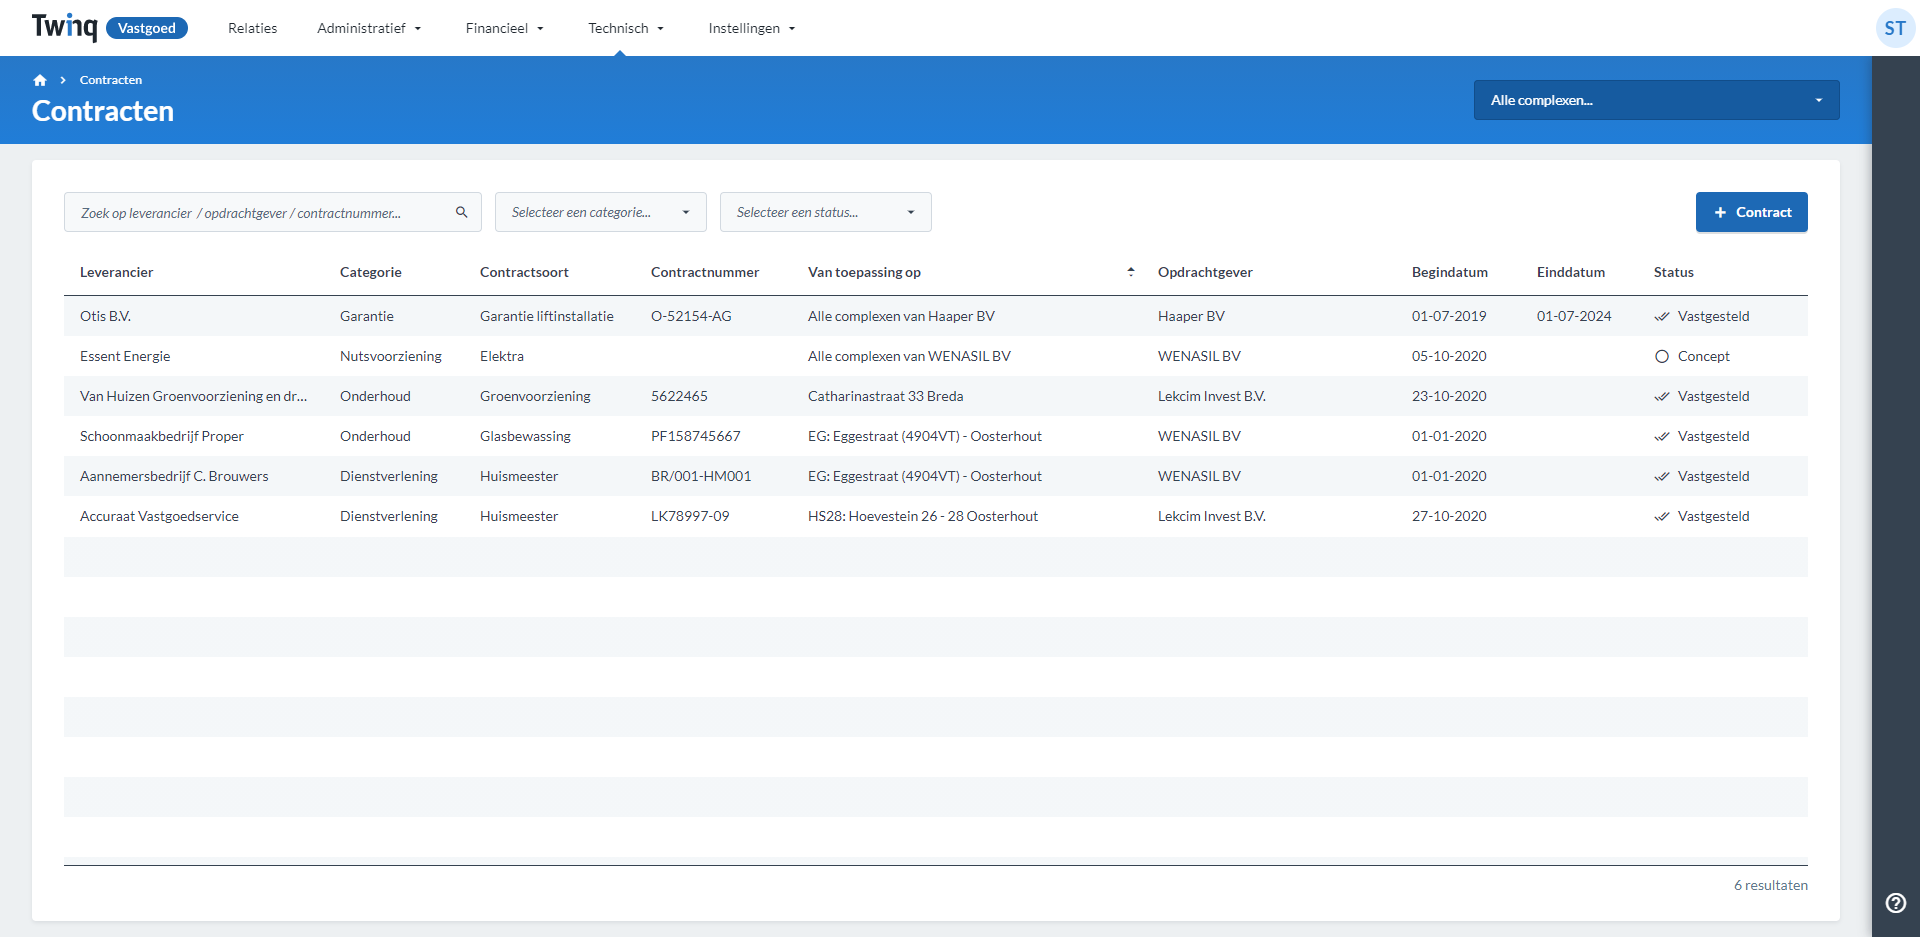Open the Technisch menu
The height and width of the screenshot is (937, 1920).
[x=625, y=28]
